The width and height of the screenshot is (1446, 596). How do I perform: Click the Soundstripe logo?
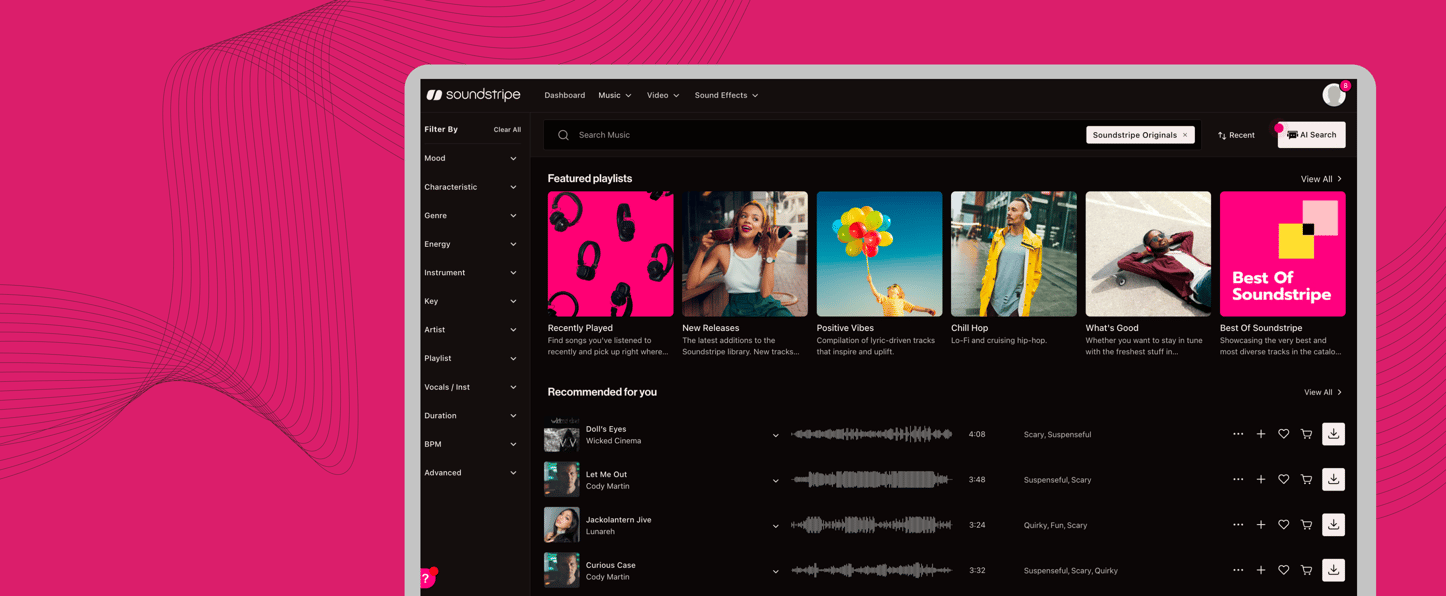[474, 95]
